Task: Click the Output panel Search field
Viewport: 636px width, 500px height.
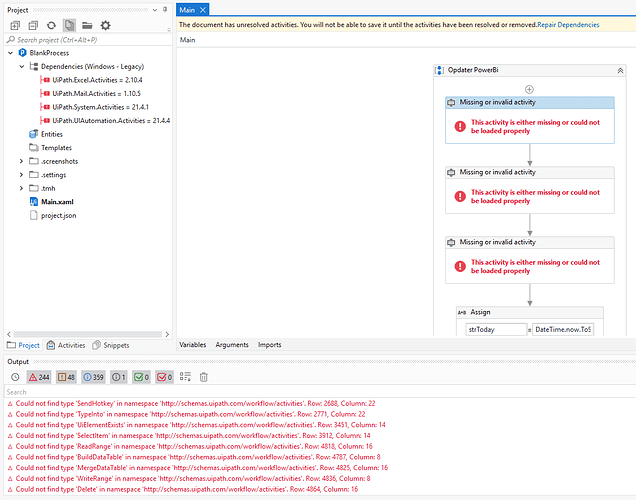Action: pos(320,392)
